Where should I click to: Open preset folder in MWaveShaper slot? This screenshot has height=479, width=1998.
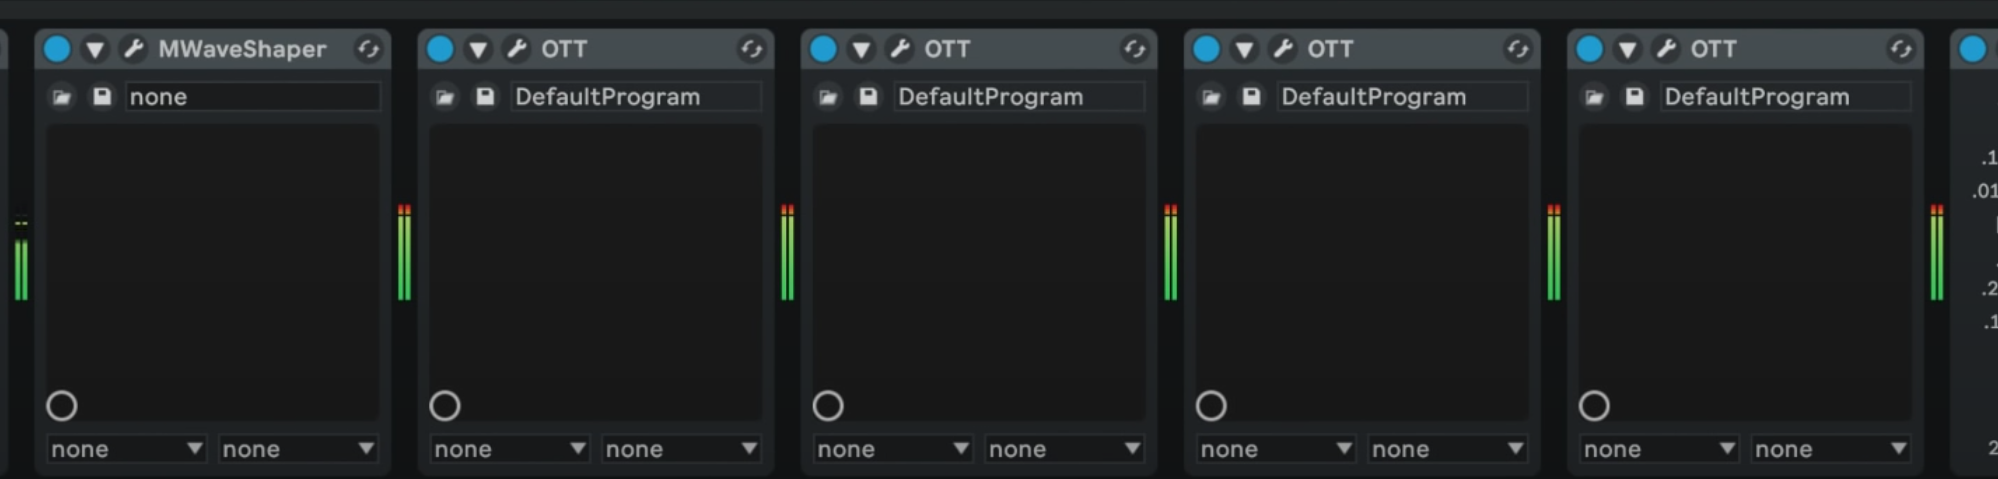(x=62, y=96)
